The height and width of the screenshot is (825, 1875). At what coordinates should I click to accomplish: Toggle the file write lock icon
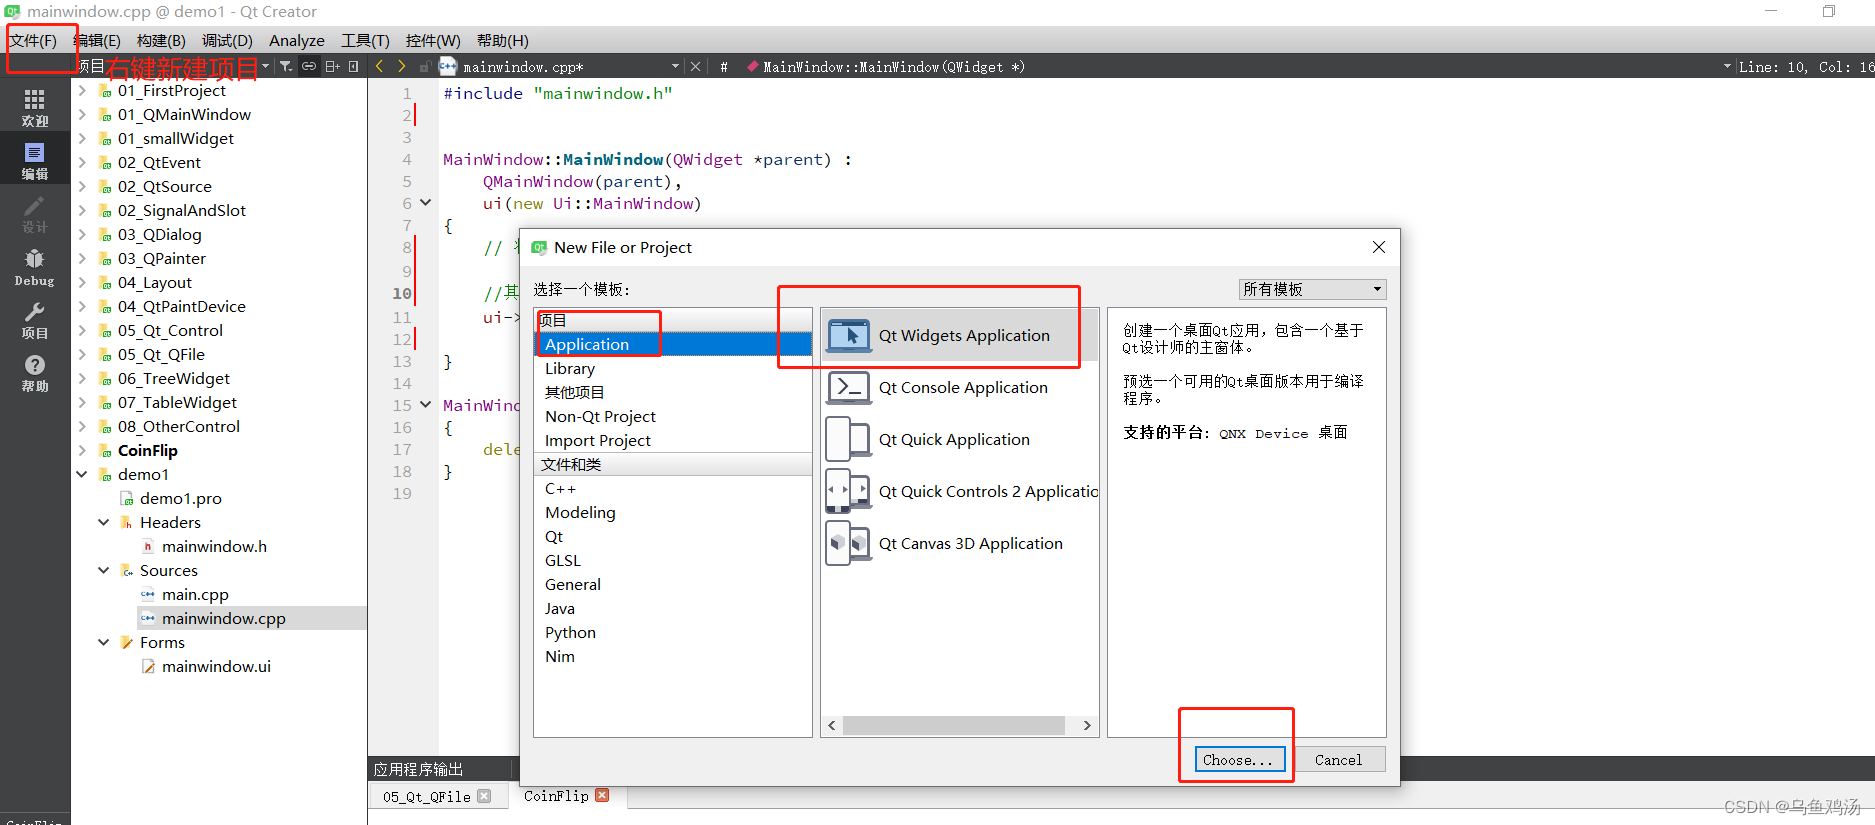coord(425,67)
